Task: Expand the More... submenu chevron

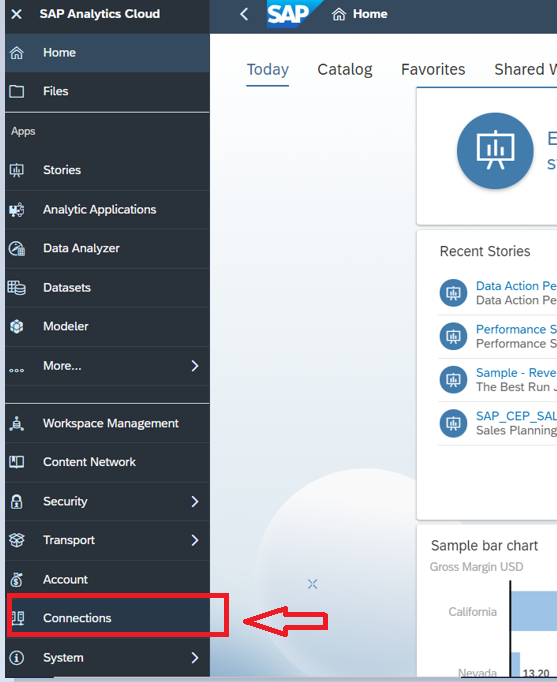Action: tap(195, 366)
